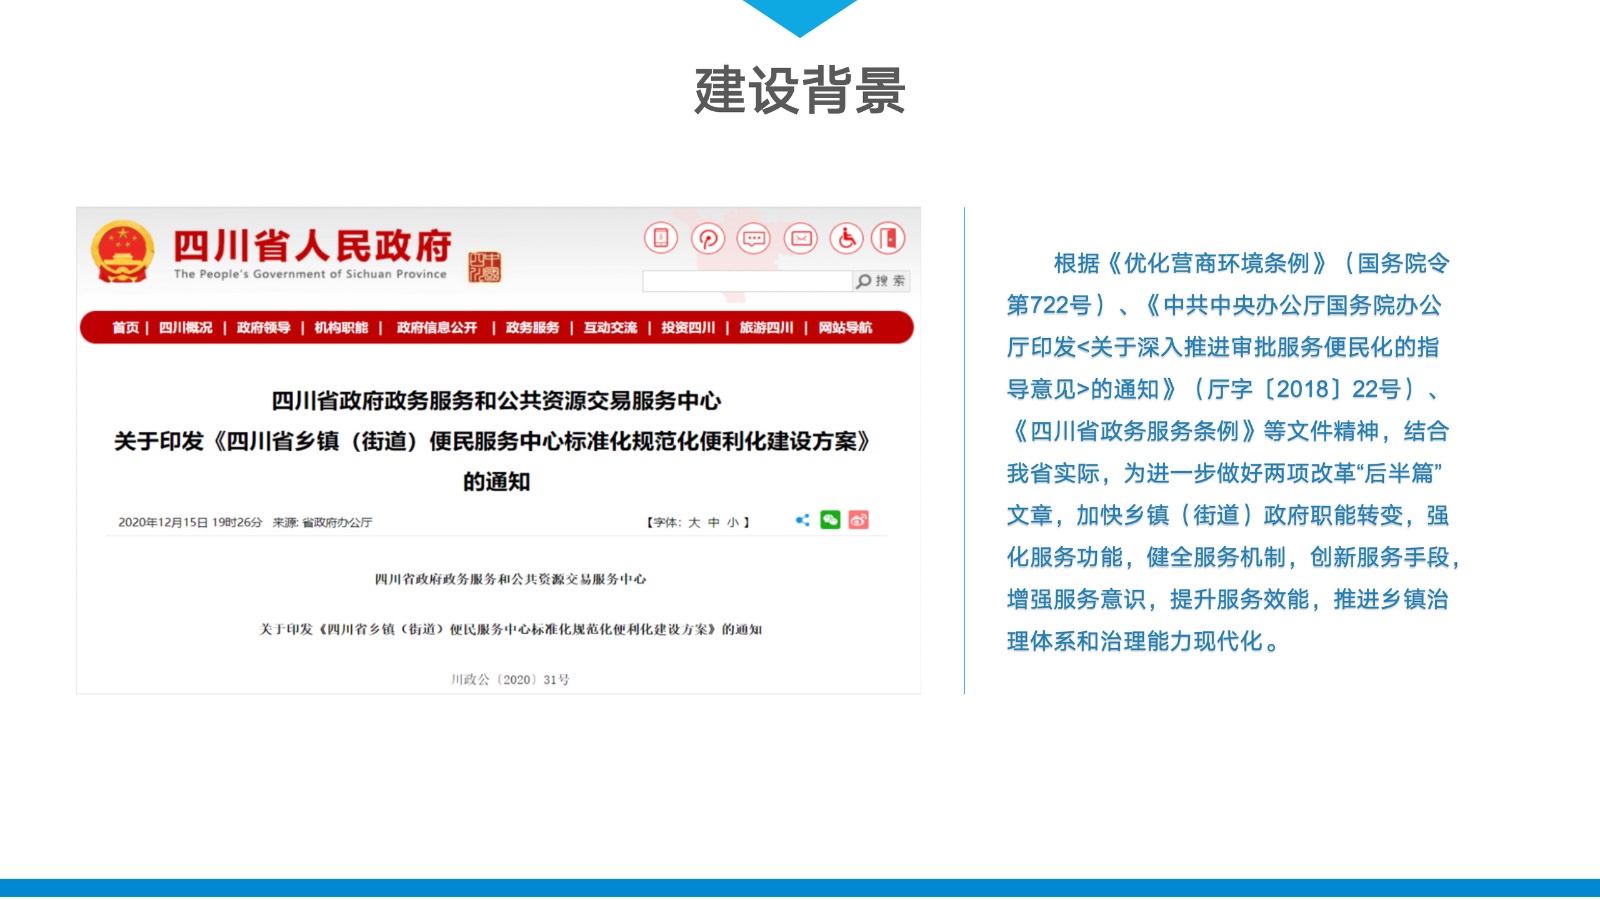This screenshot has height=900, width=1600.
Task: Click the circular P-shaped icon
Action: click(708, 238)
